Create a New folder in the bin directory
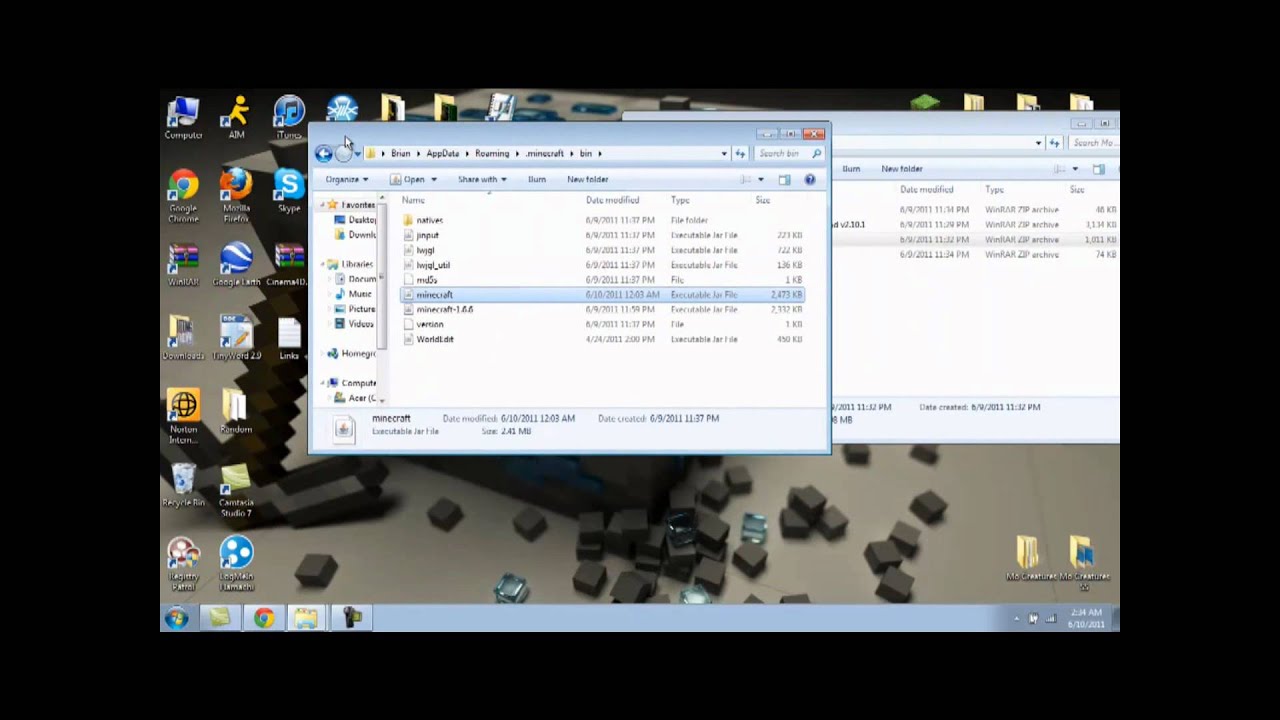 click(588, 180)
